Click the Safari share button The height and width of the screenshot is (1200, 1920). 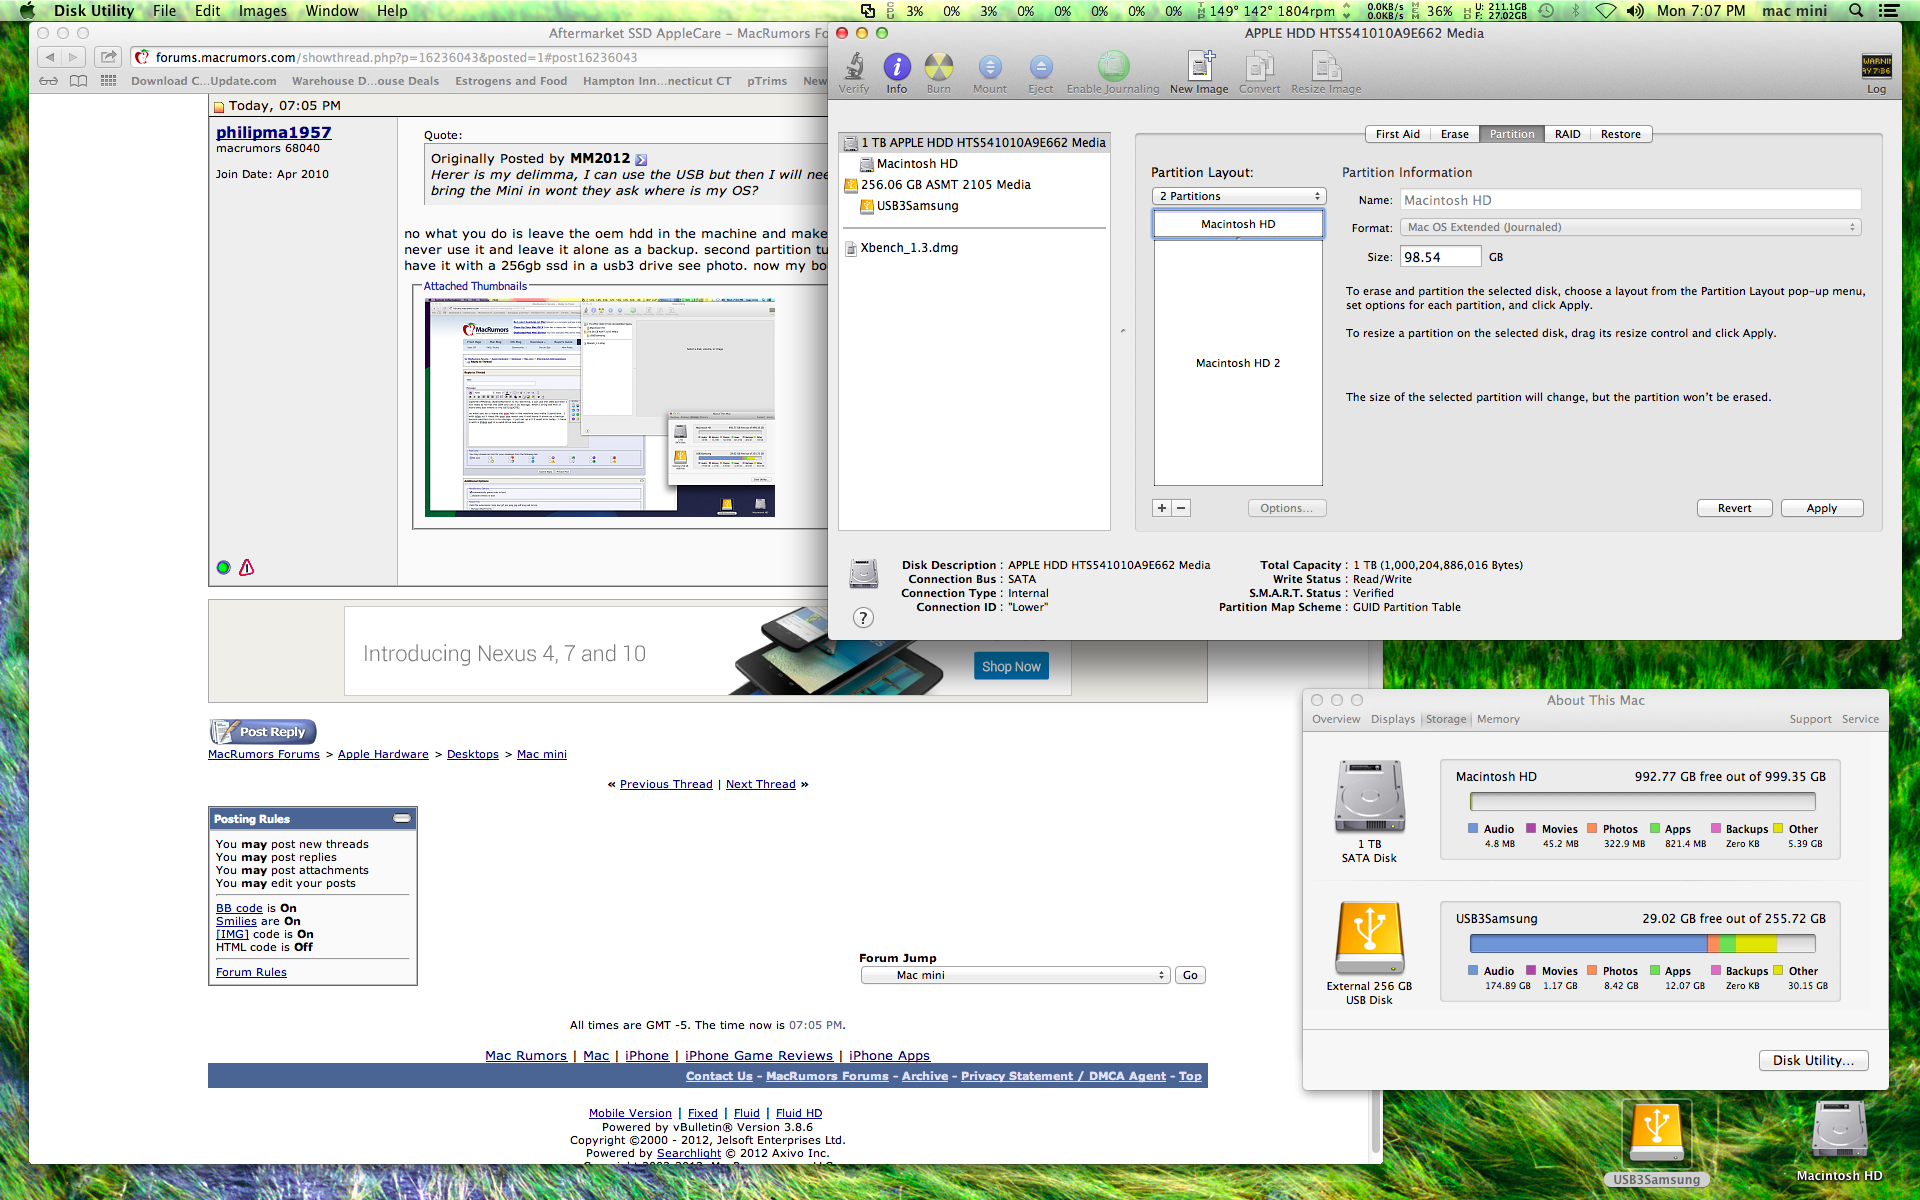click(109, 57)
